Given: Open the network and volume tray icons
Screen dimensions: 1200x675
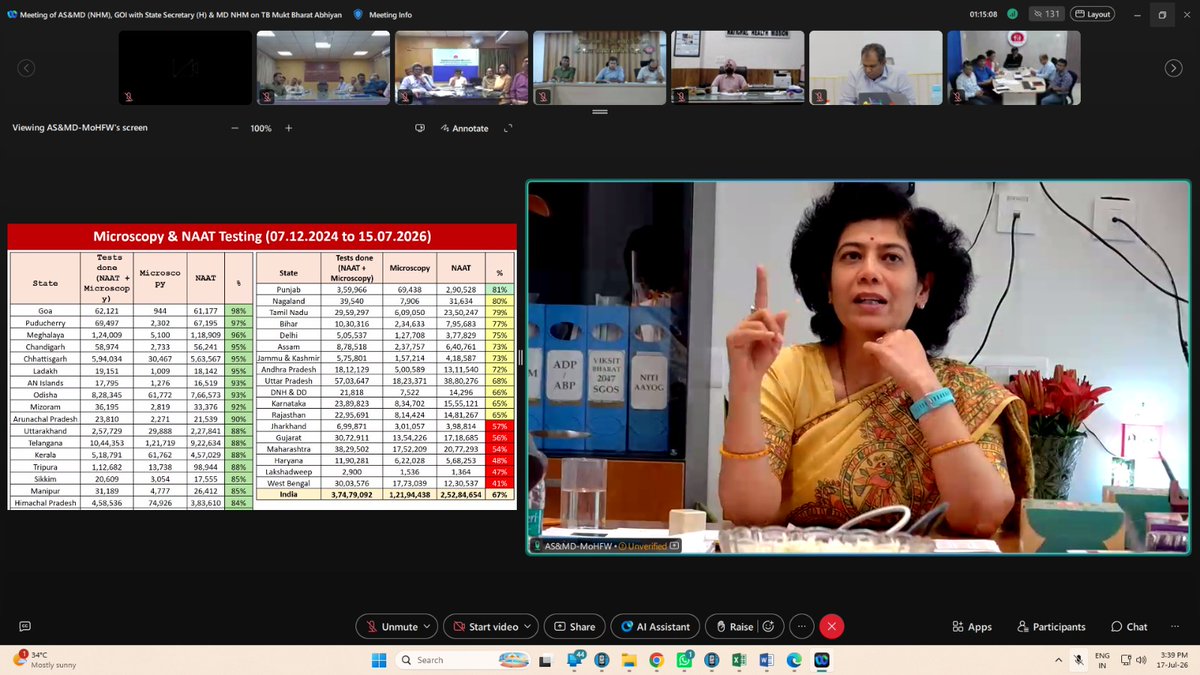Looking at the screenshot, I should pos(1132,660).
